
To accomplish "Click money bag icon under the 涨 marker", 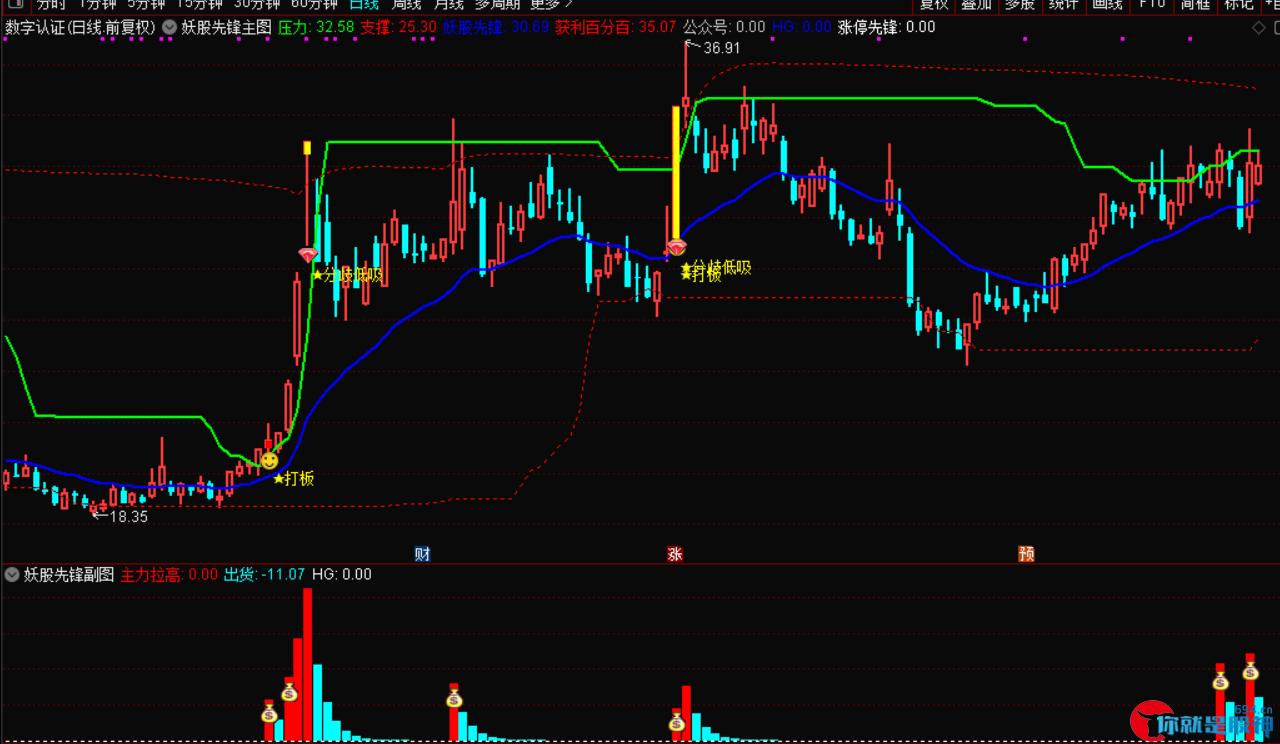I will tap(676, 721).
